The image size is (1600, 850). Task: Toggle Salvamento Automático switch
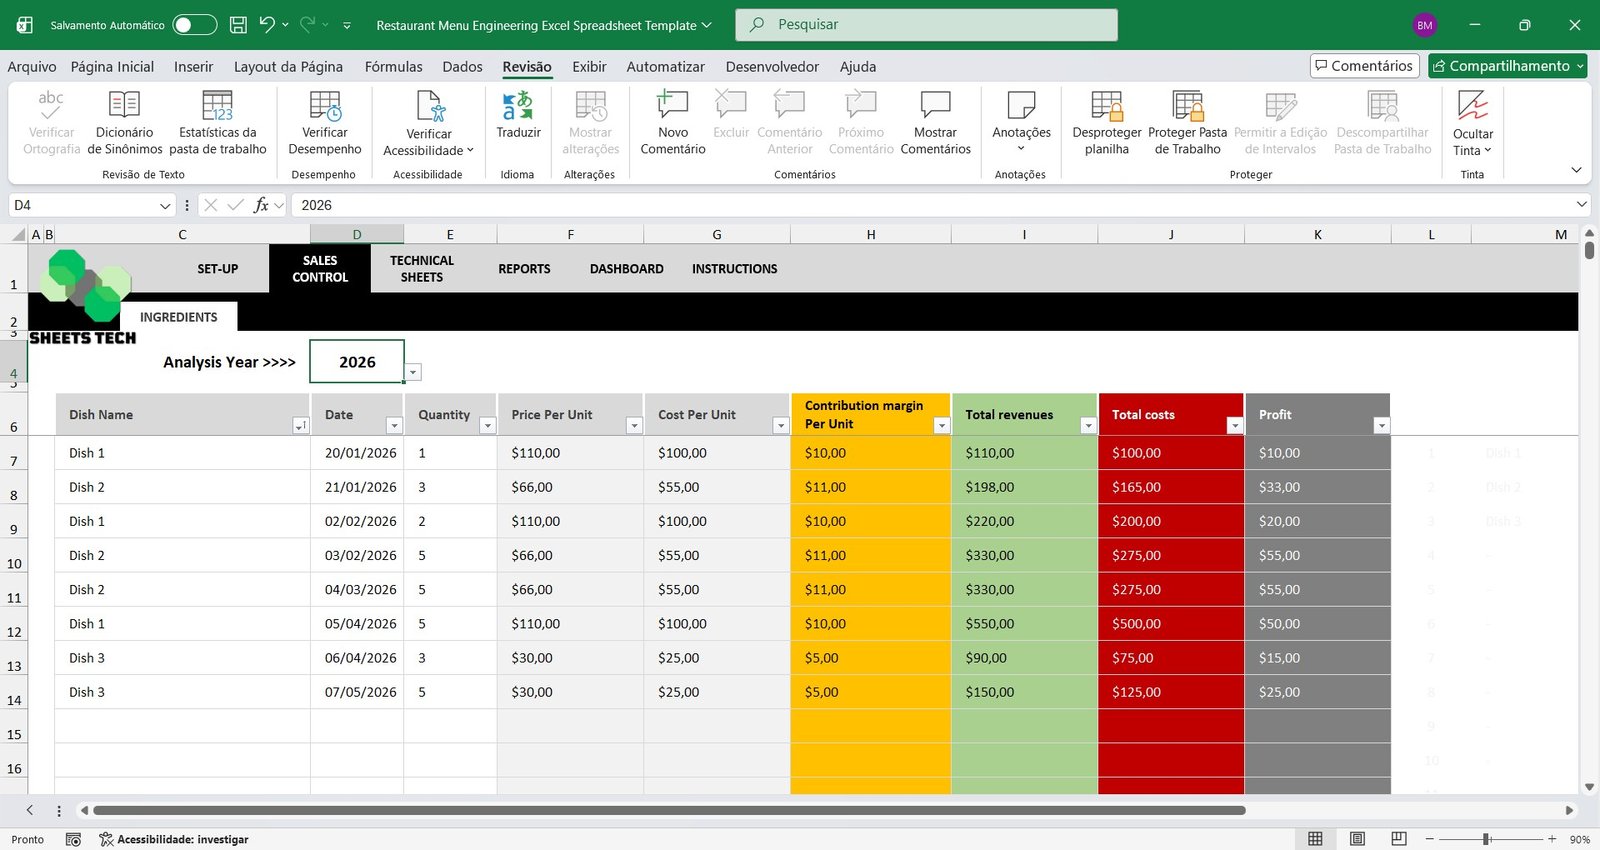[x=194, y=25]
